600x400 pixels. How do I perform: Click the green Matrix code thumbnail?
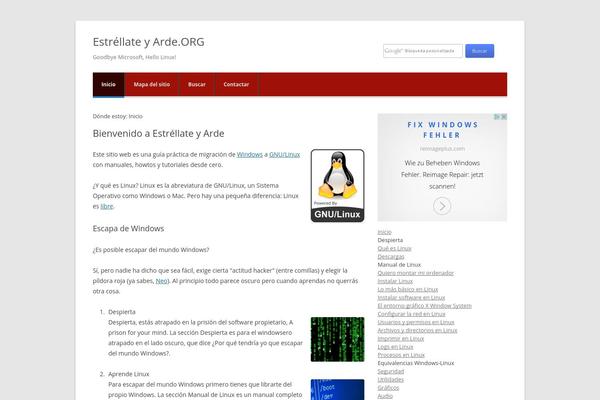tap(338, 339)
